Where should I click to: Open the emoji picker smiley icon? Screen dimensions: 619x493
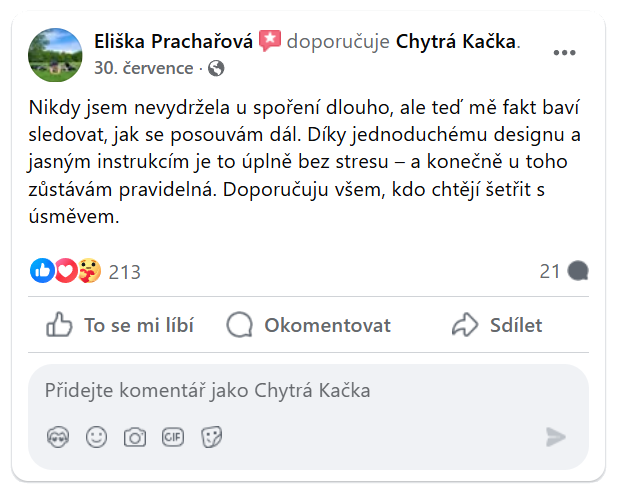click(x=96, y=437)
